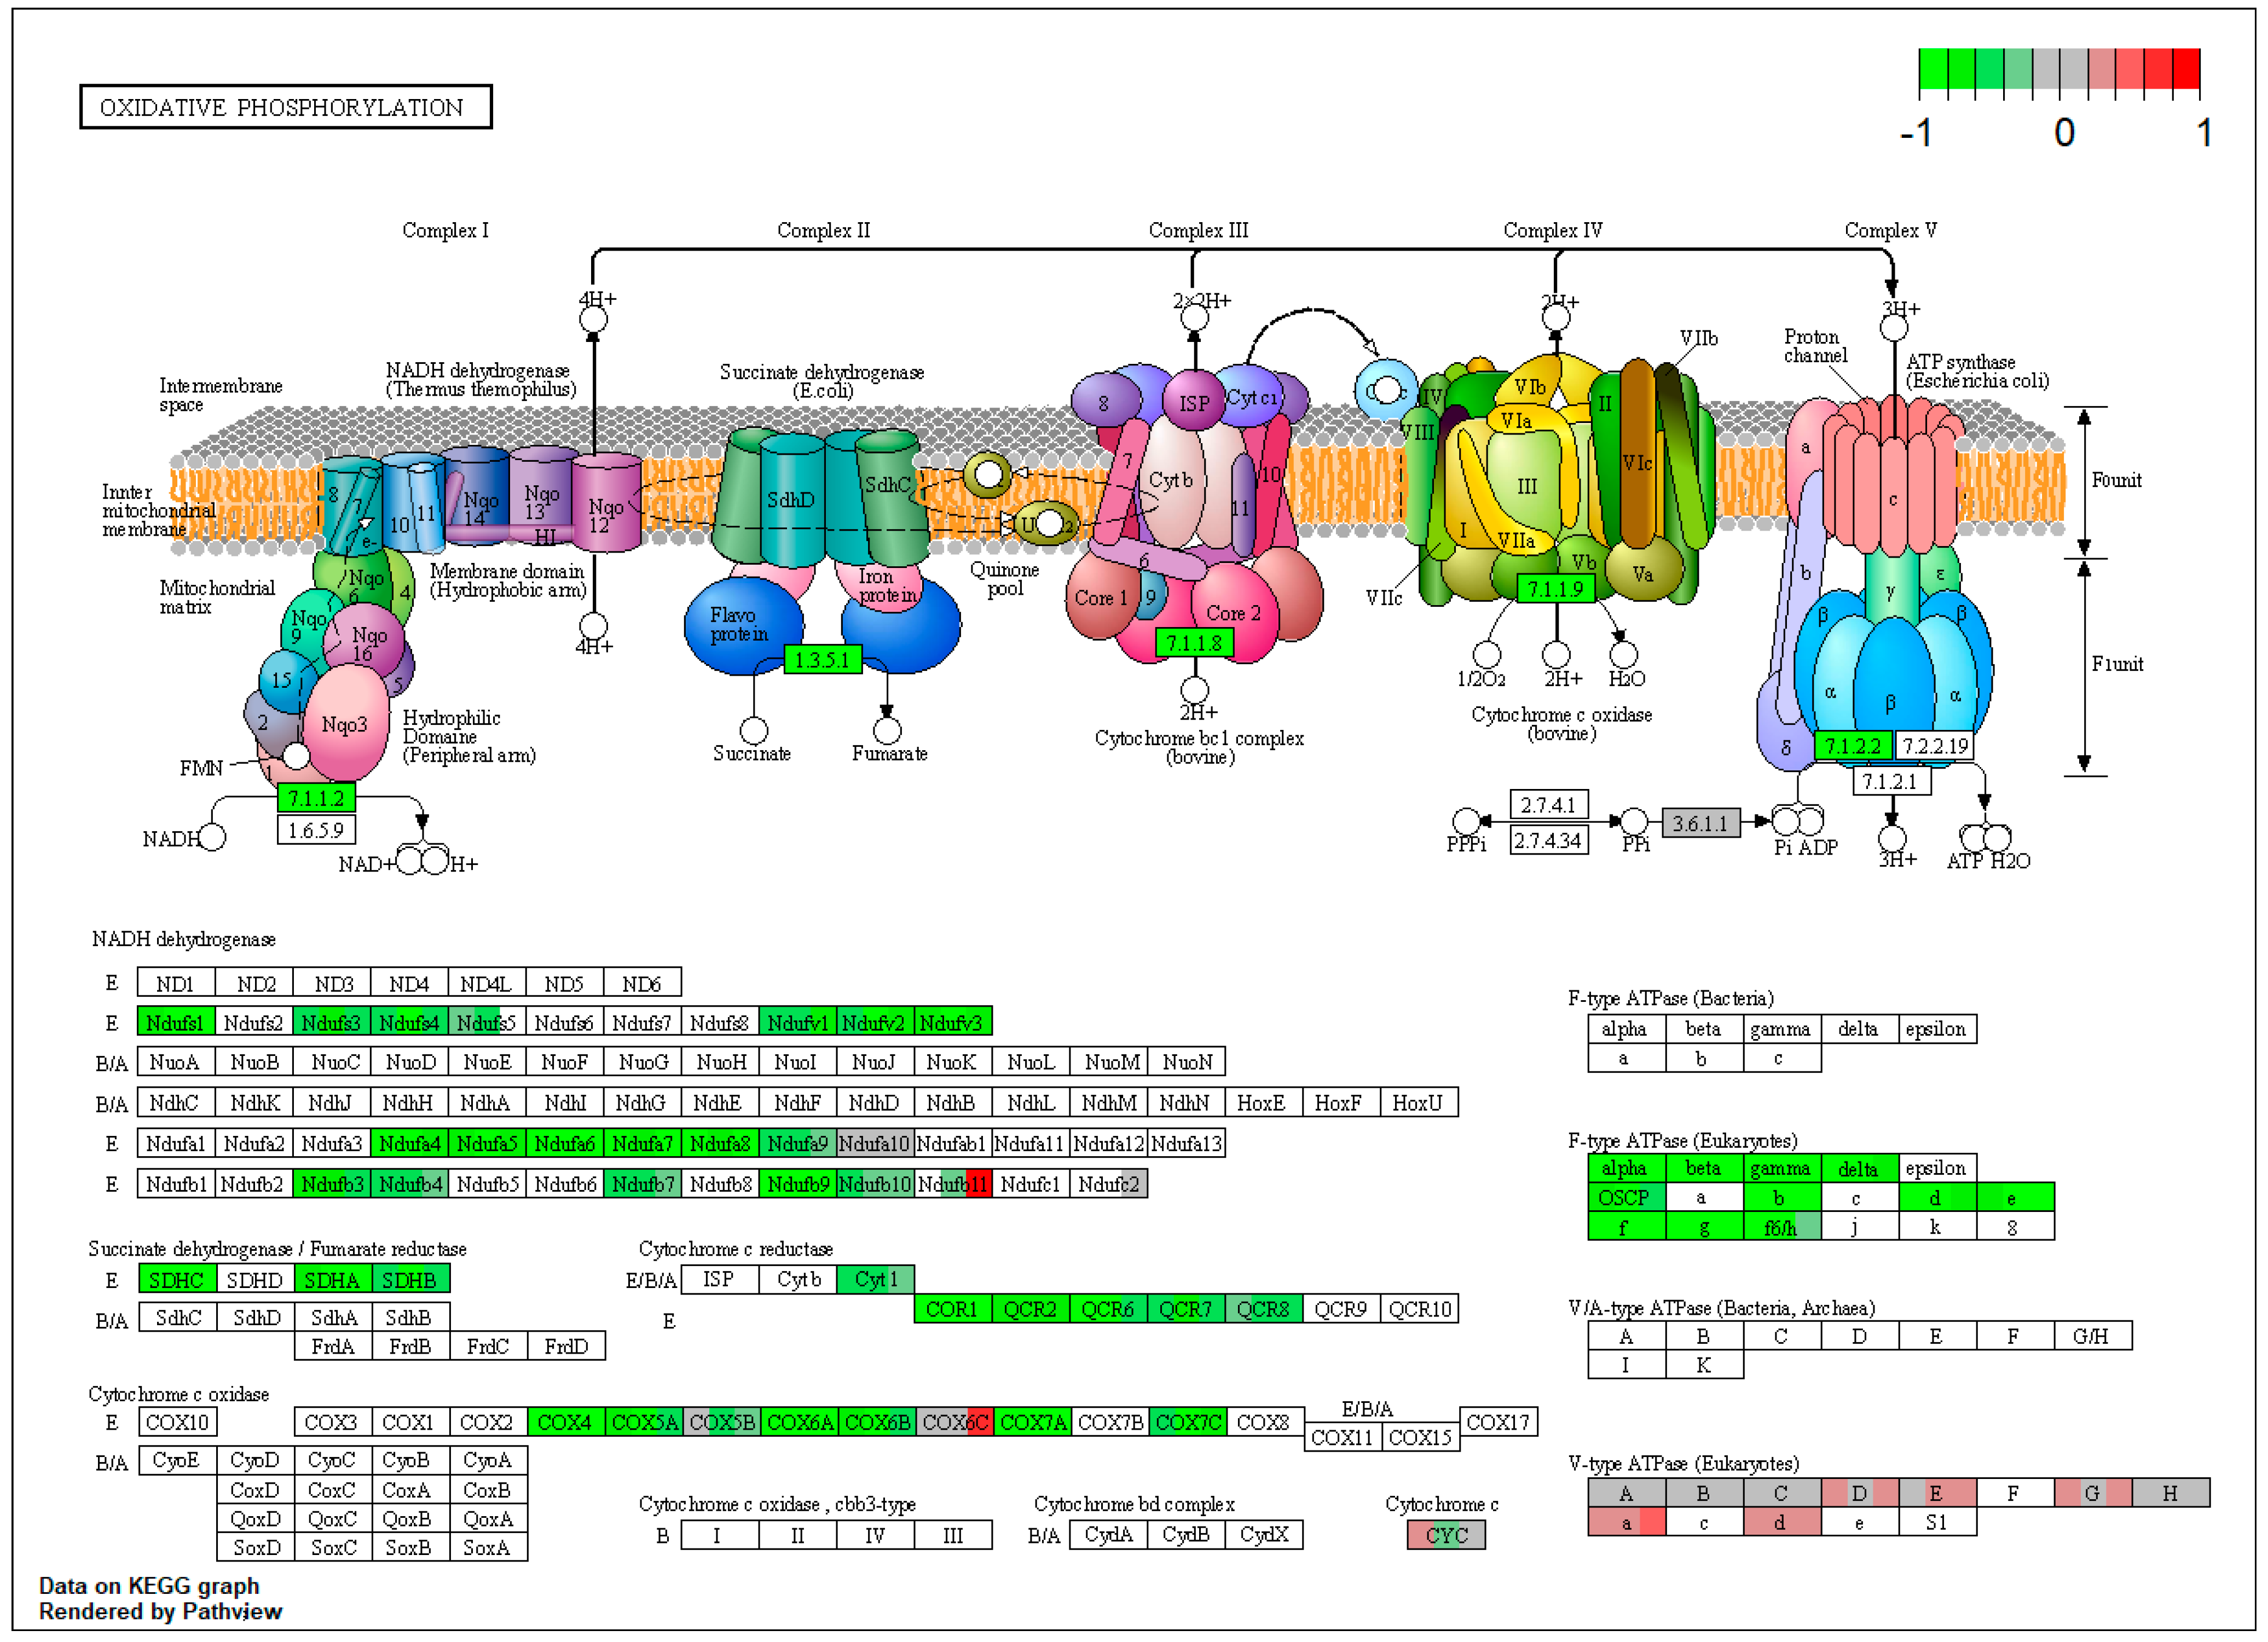Click the Core 2 subunit of cytochrome bc1 complex
2268x1642 pixels.
[1233, 614]
